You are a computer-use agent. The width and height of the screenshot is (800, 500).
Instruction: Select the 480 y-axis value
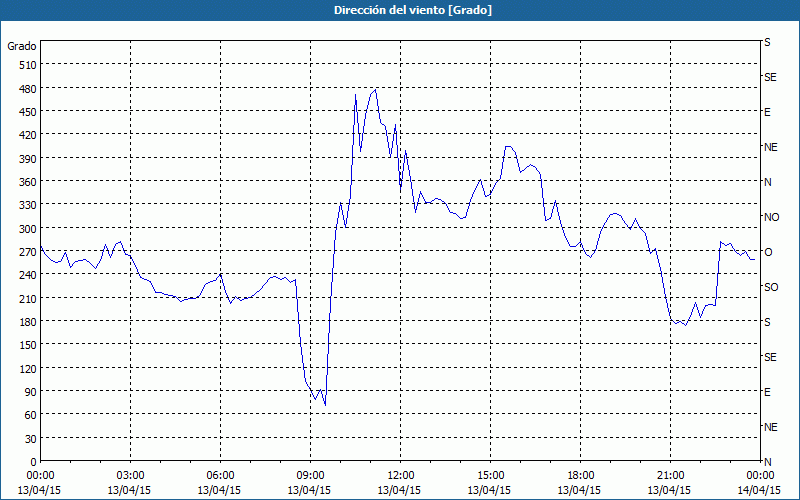click(28, 88)
